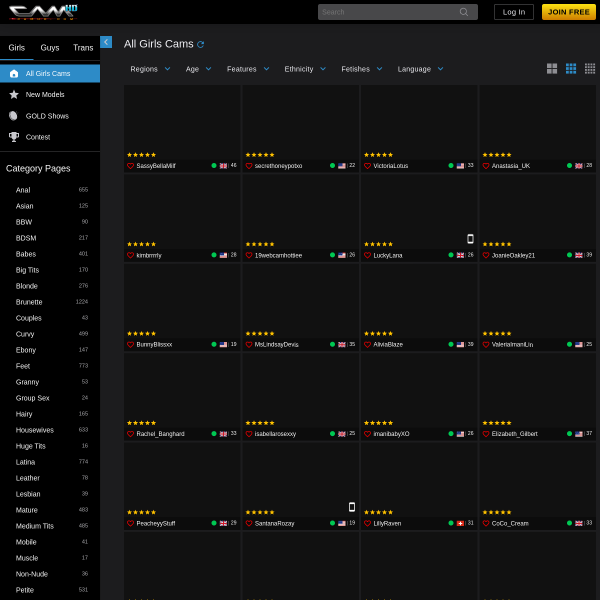The width and height of the screenshot is (600, 600).
Task: Select the Trans tab
Action: coord(83,48)
